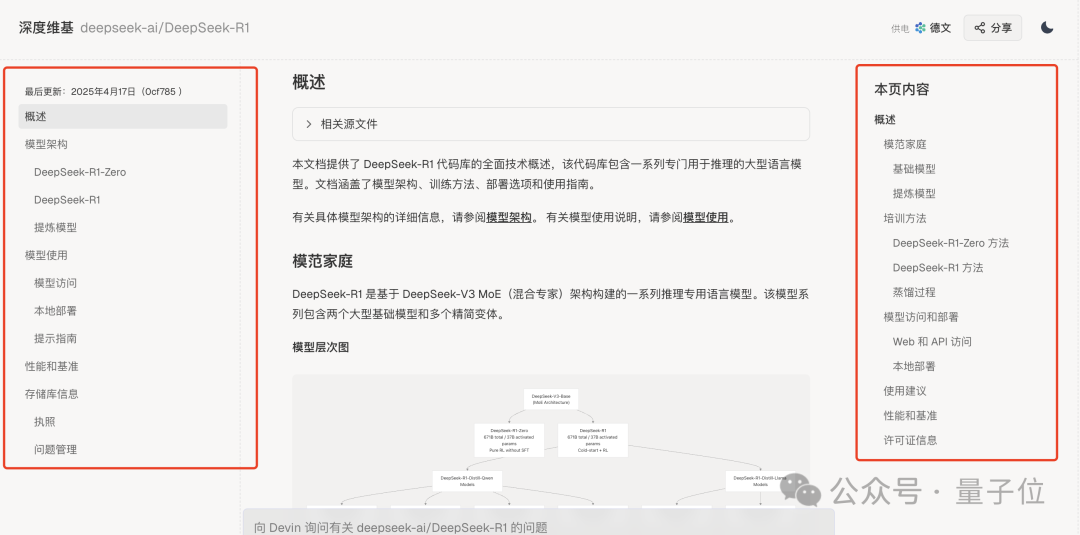Jump to 本地部署 in the page outline
Image resolution: width=1080 pixels, height=535 pixels.
(x=914, y=366)
